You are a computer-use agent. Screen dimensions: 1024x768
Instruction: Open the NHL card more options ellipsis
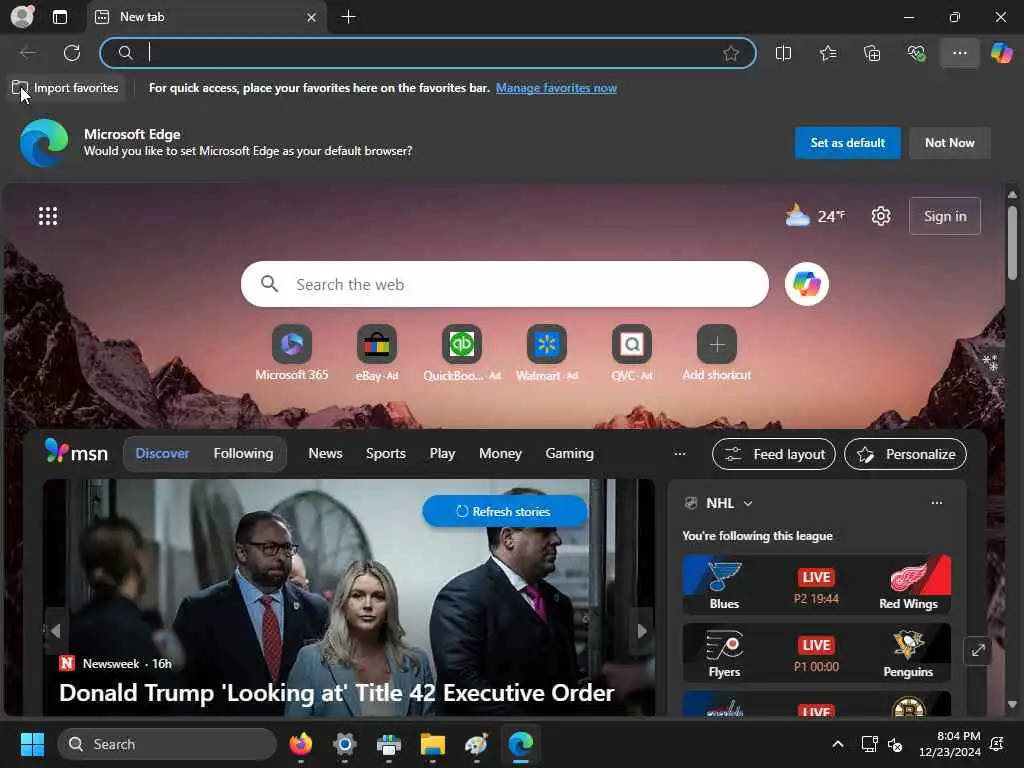coord(936,503)
